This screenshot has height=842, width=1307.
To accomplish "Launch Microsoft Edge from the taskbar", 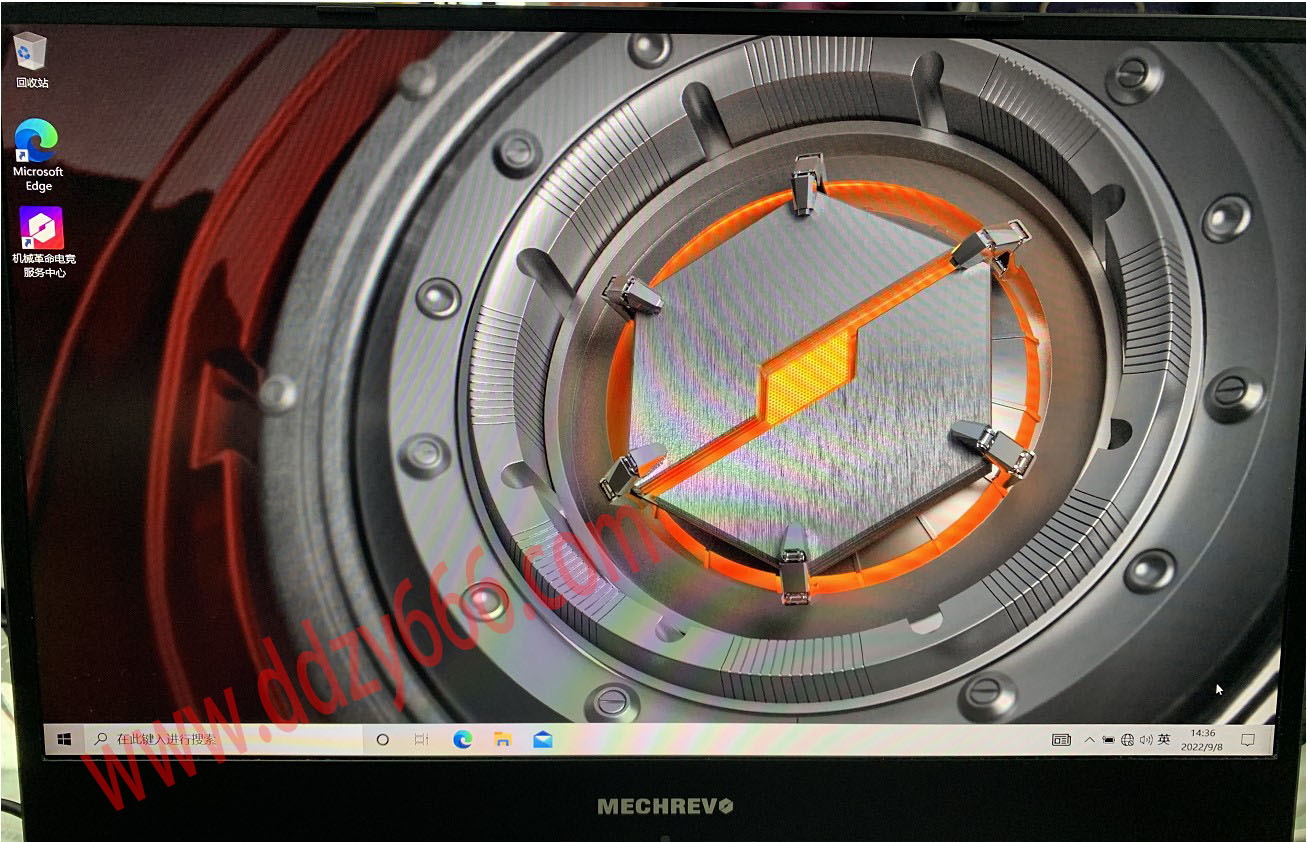I will point(462,739).
